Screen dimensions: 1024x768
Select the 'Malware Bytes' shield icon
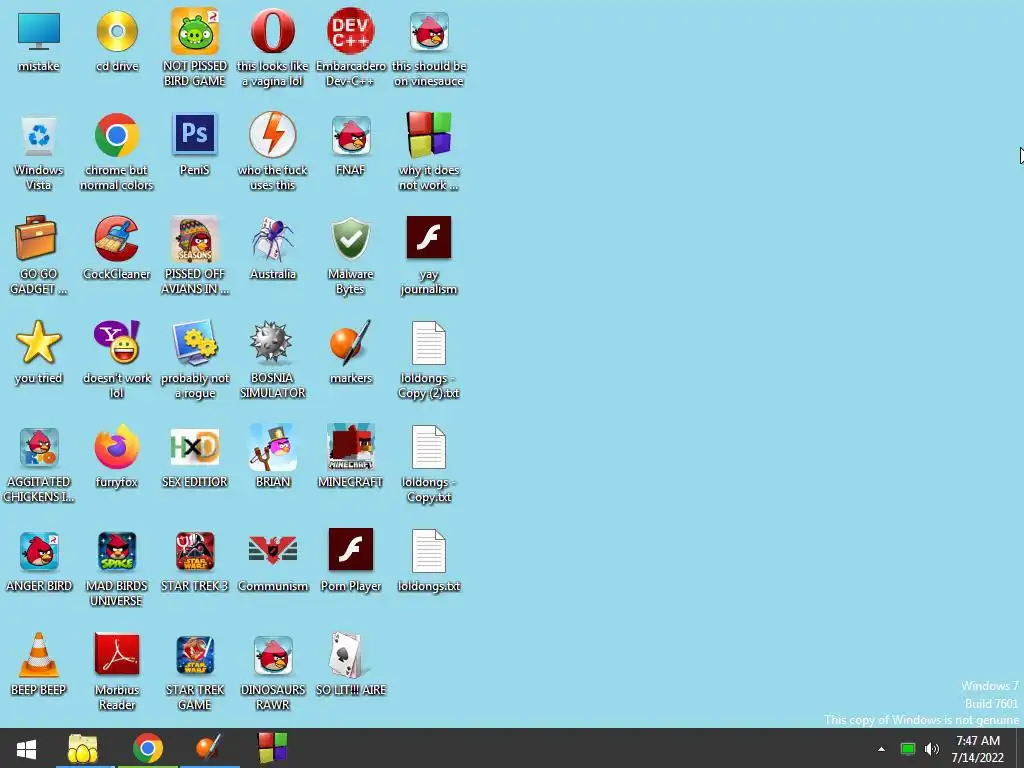pyautogui.click(x=351, y=238)
